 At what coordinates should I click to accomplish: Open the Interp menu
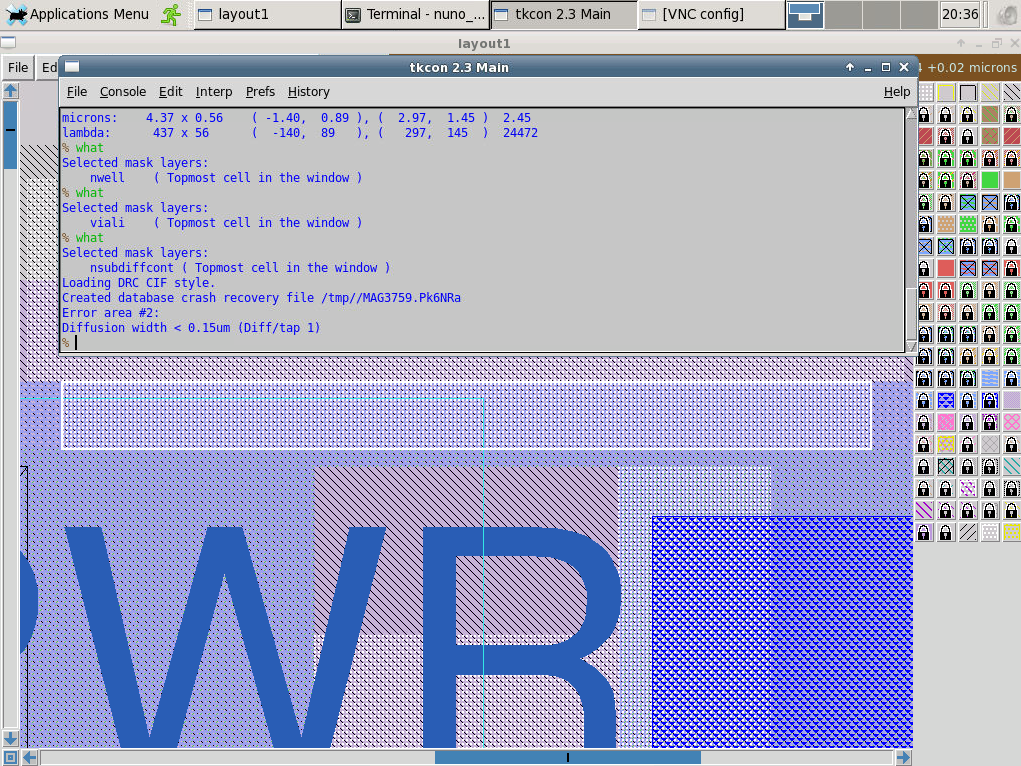tap(214, 92)
